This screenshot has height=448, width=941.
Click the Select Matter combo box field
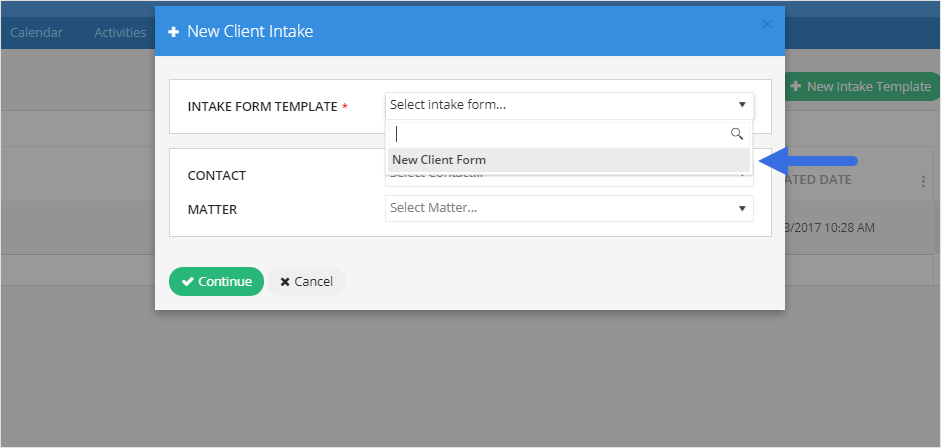click(569, 208)
